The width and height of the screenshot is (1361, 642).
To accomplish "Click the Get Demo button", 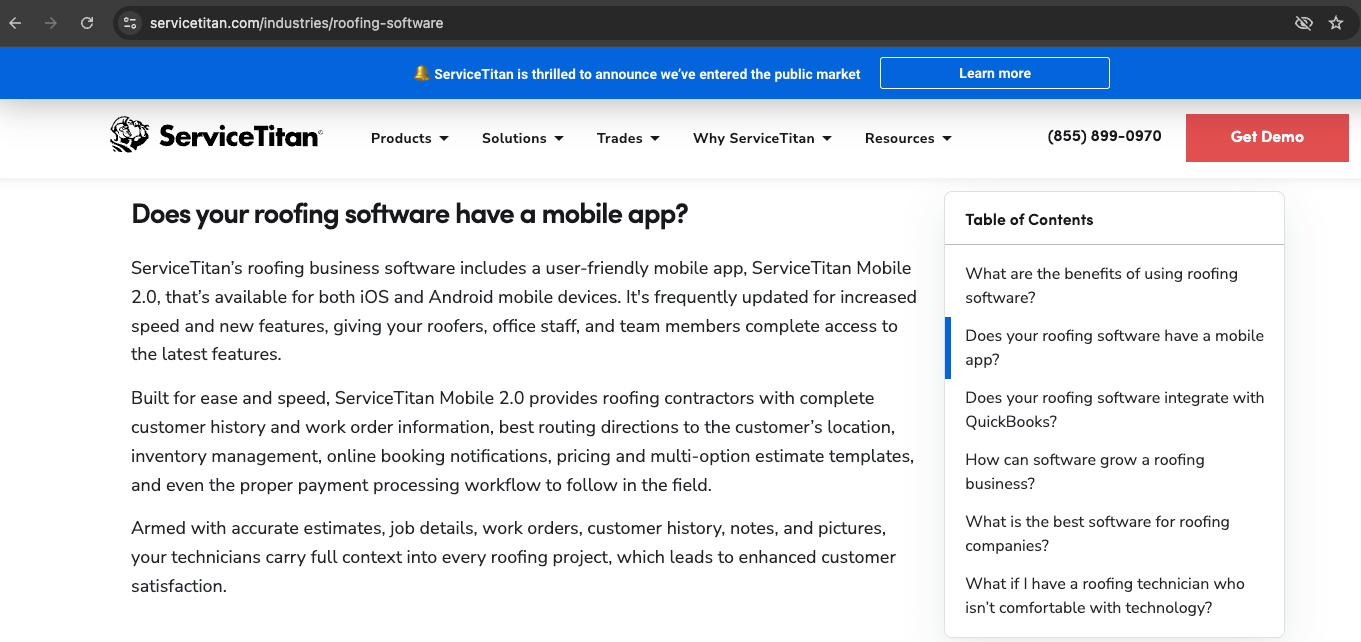I will (1267, 137).
